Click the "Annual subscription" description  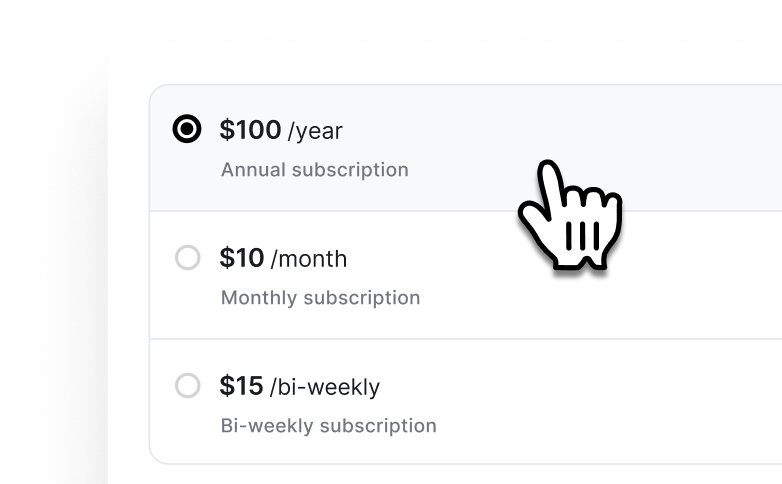pos(314,169)
